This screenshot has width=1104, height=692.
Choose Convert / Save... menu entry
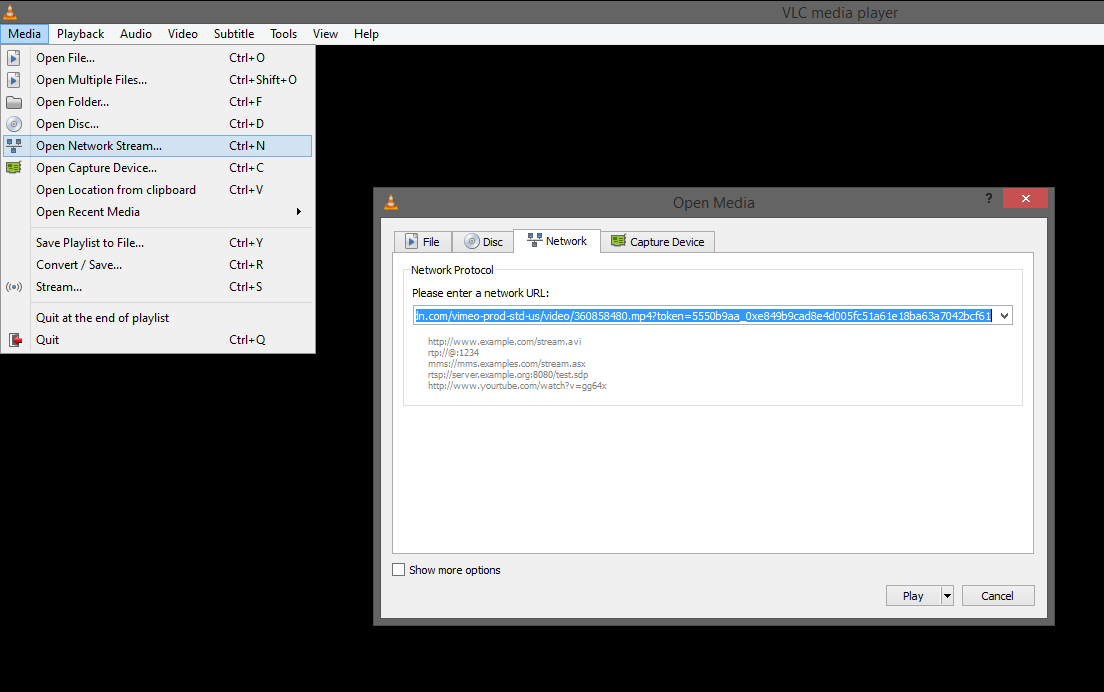click(158, 265)
